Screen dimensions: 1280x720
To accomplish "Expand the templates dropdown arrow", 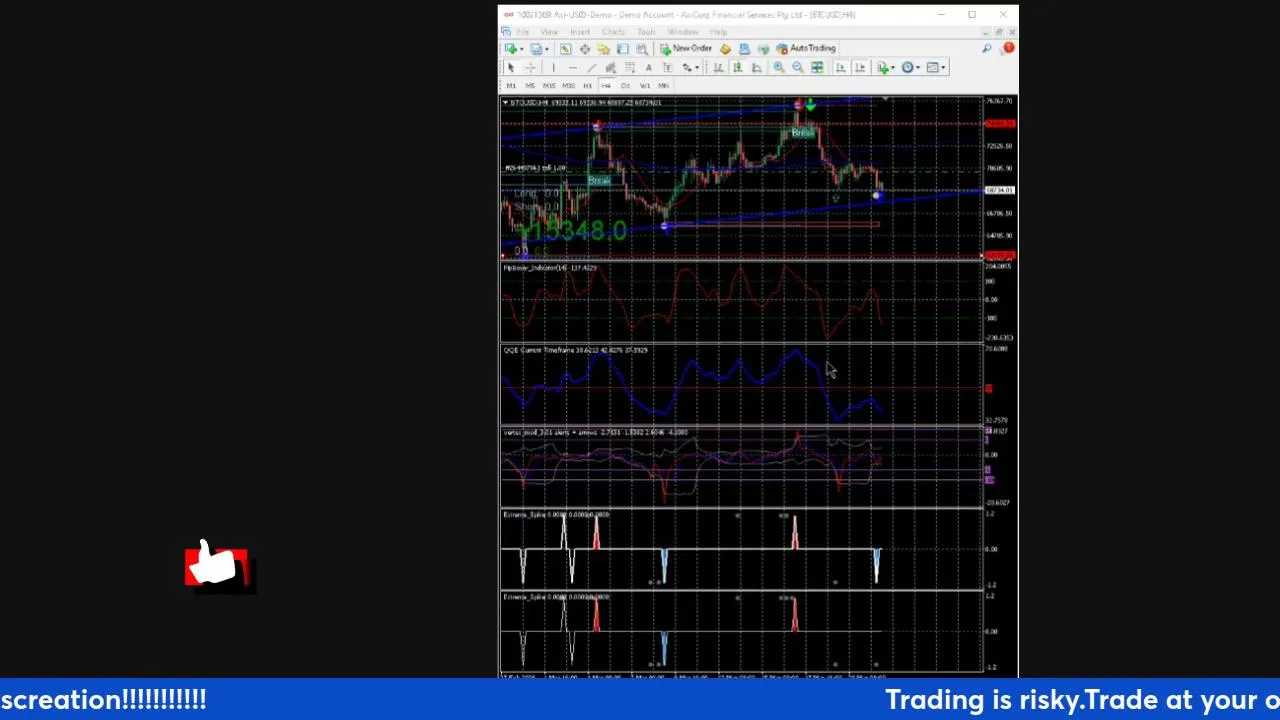I will click(x=943, y=67).
